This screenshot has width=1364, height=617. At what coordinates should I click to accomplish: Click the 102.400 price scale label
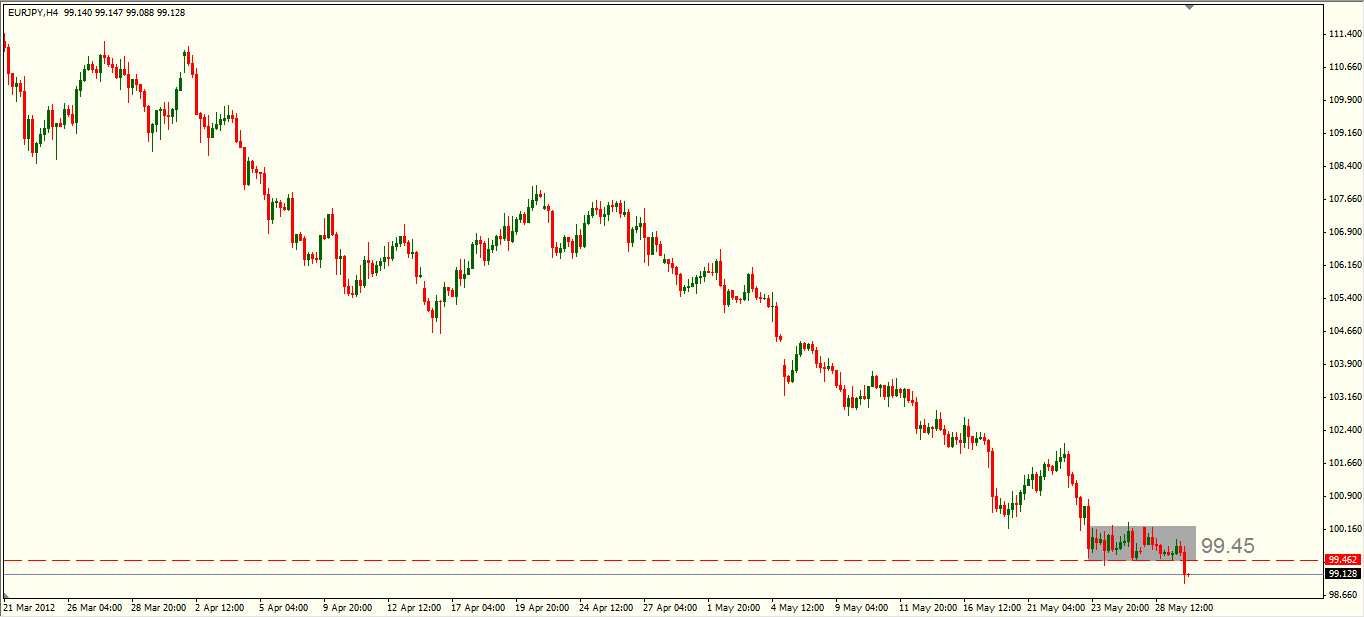[x=1344, y=430]
